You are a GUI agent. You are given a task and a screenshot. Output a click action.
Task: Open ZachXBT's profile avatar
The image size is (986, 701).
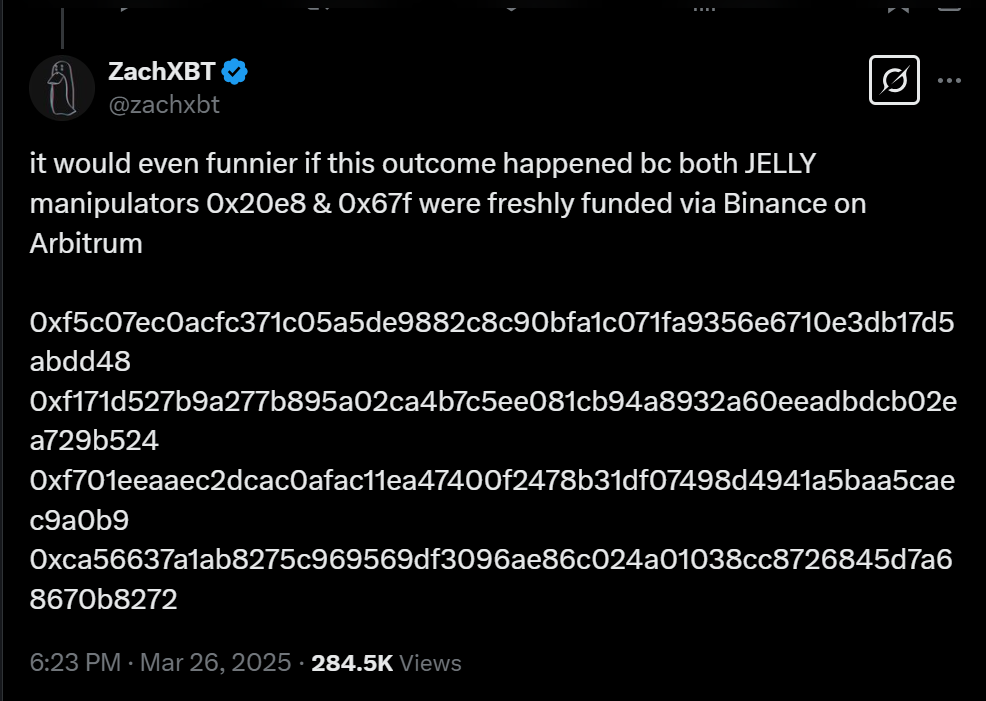(62, 87)
